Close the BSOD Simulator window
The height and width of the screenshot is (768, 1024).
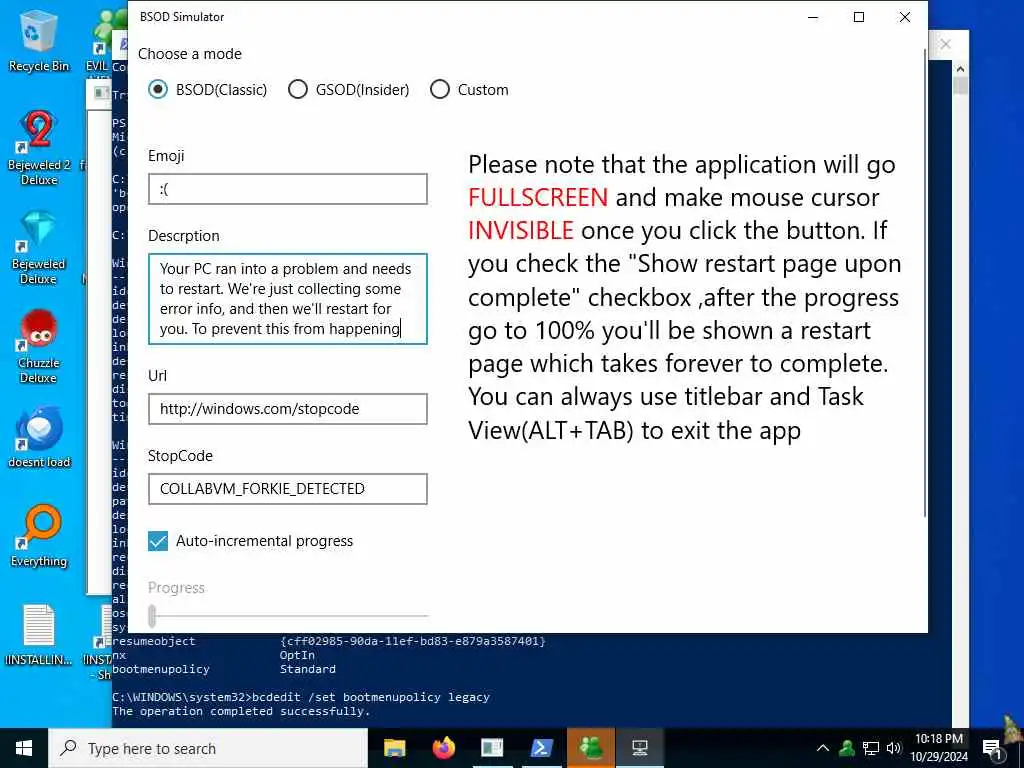click(904, 17)
